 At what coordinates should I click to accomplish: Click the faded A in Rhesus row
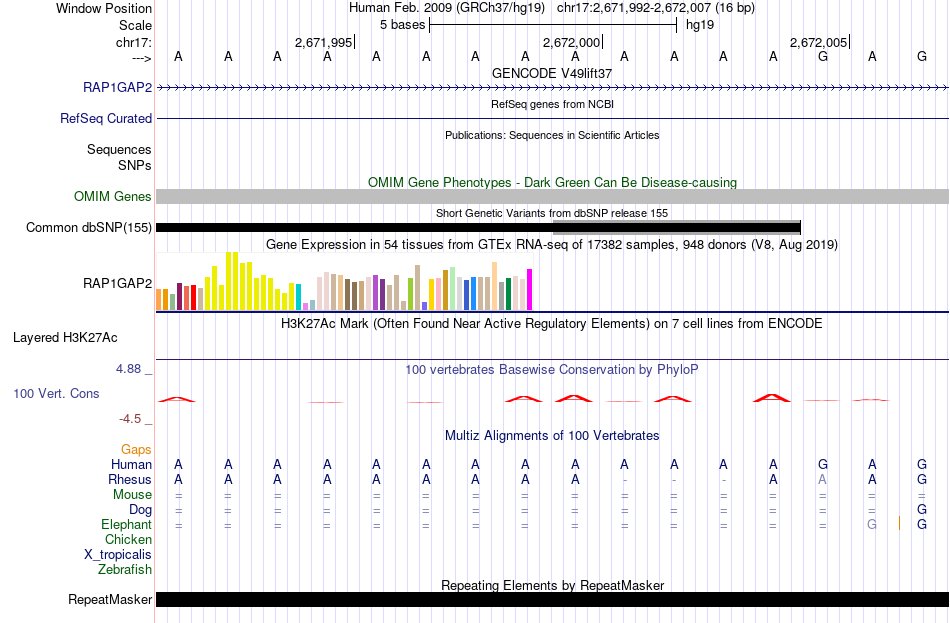click(822, 479)
